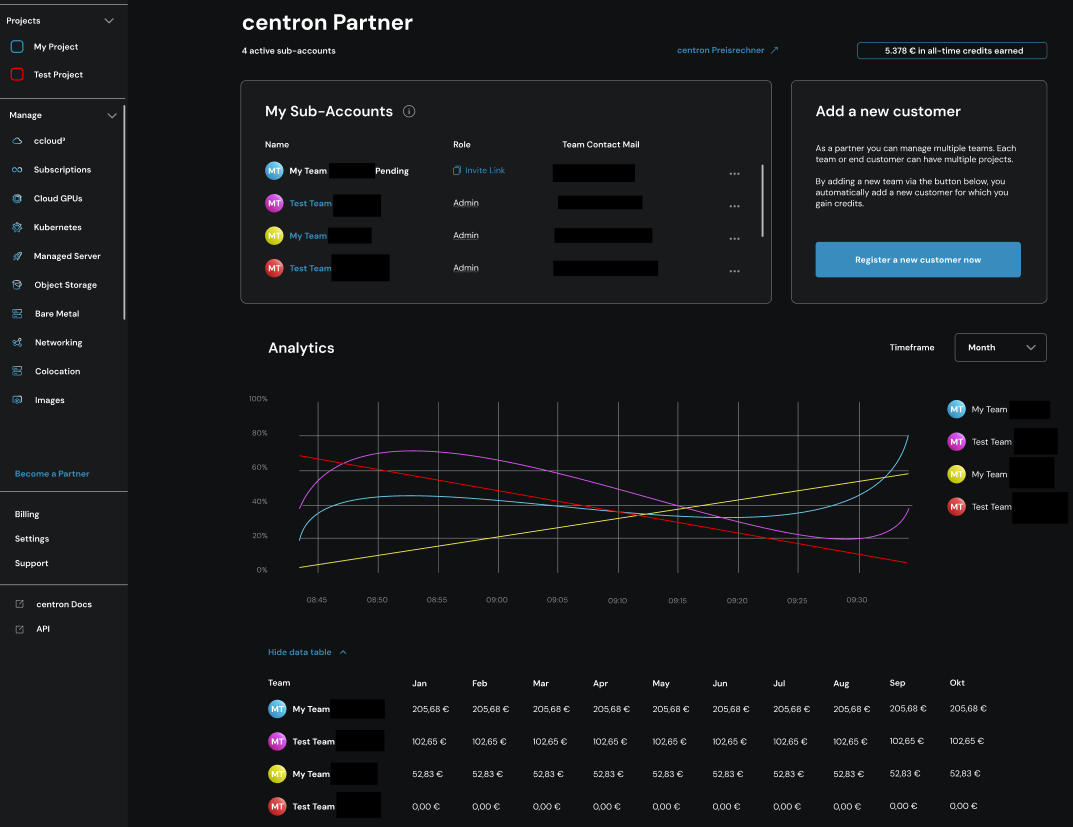Open the three-dot menu of the red Test Team row
The image size is (1073, 827).
pos(734,271)
